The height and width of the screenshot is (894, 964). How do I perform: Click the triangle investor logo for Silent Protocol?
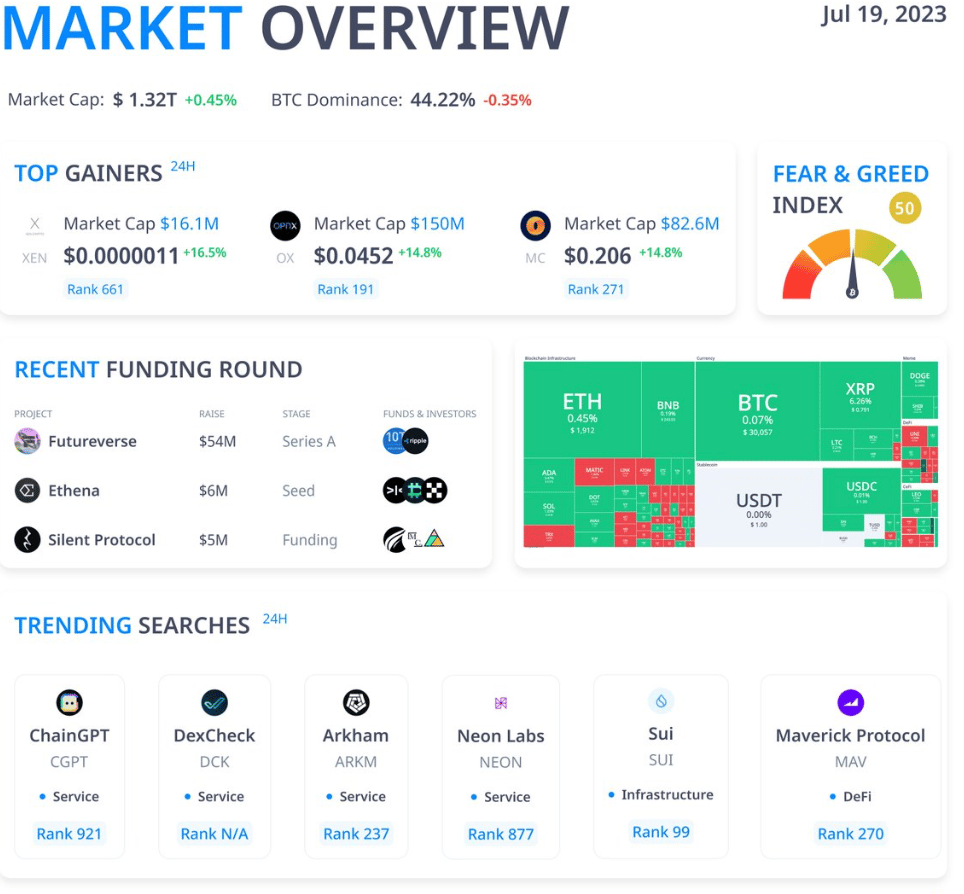pos(435,539)
